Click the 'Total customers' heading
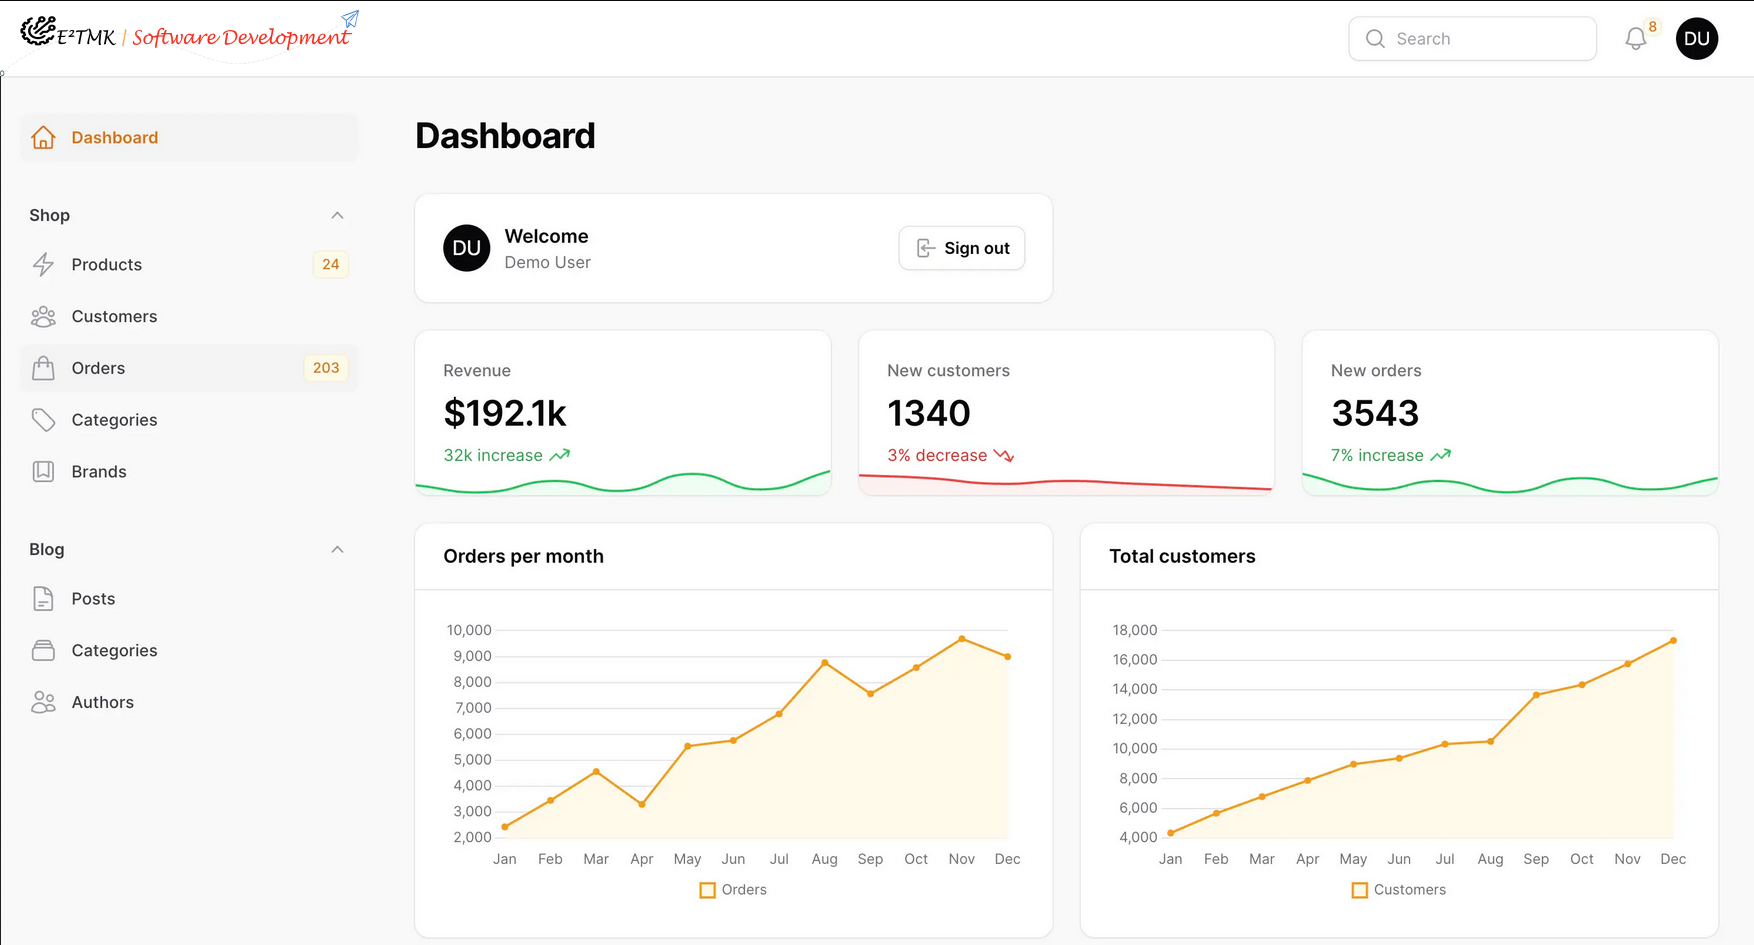1754x945 pixels. pos(1182,556)
